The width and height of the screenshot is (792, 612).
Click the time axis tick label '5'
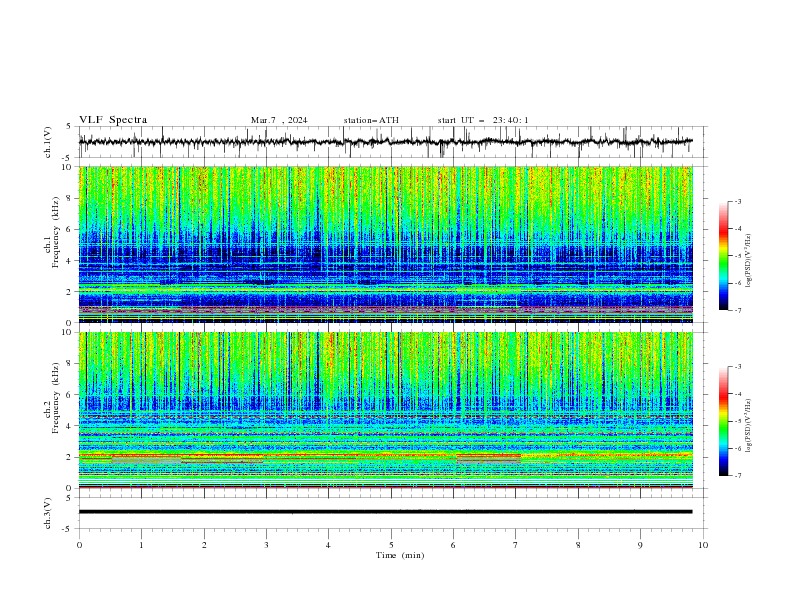coord(391,545)
